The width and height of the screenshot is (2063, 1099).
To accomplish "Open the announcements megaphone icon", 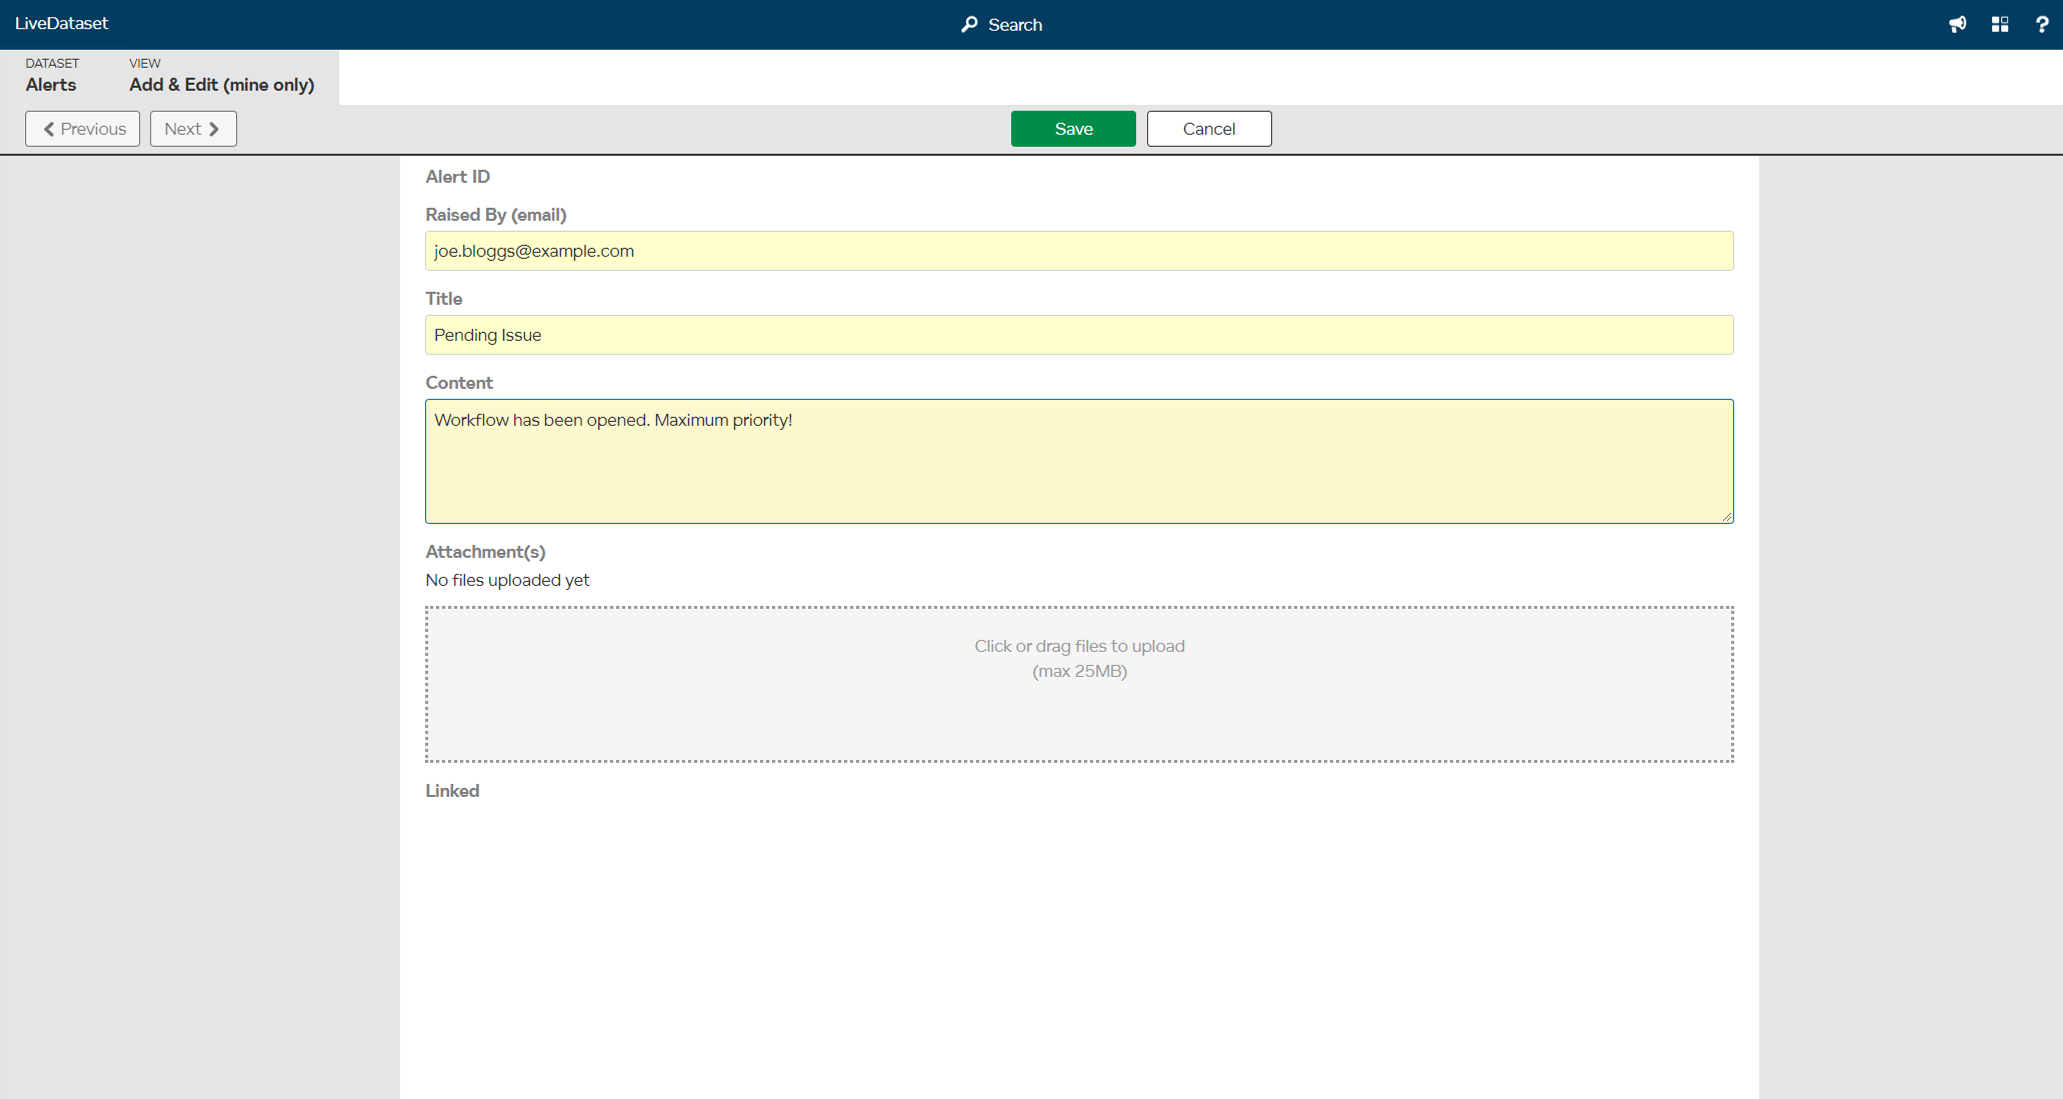I will (1957, 25).
